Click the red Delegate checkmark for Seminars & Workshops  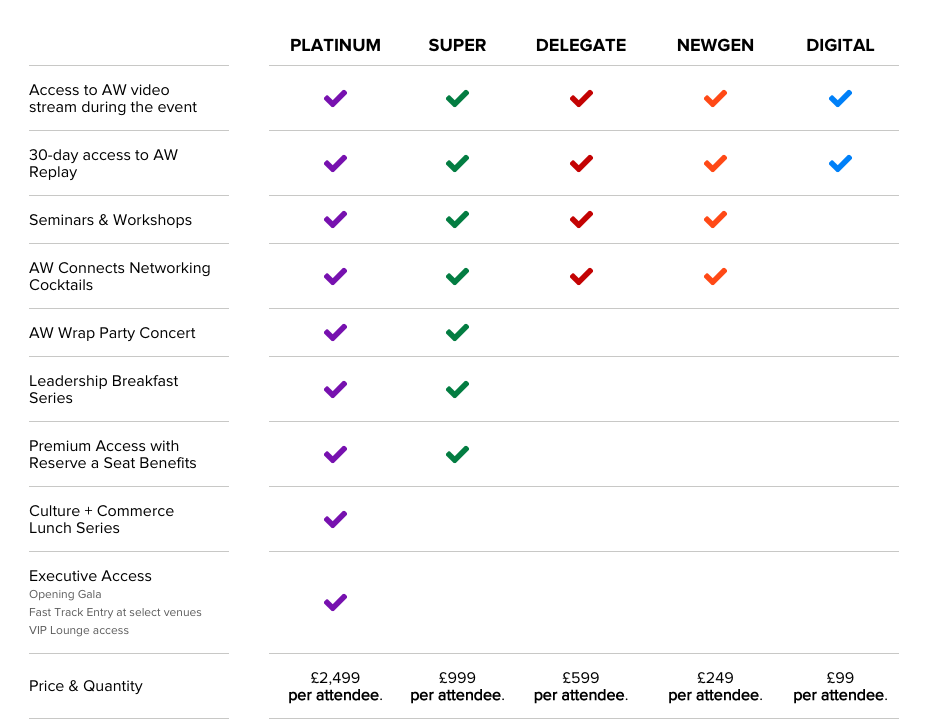tap(581, 219)
